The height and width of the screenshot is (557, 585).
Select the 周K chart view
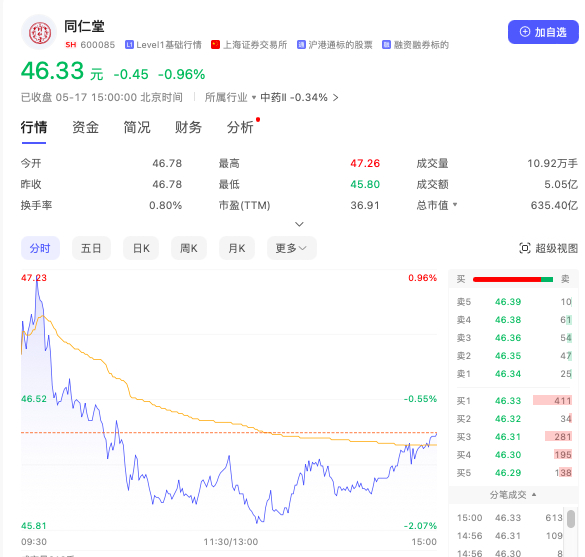point(189,248)
